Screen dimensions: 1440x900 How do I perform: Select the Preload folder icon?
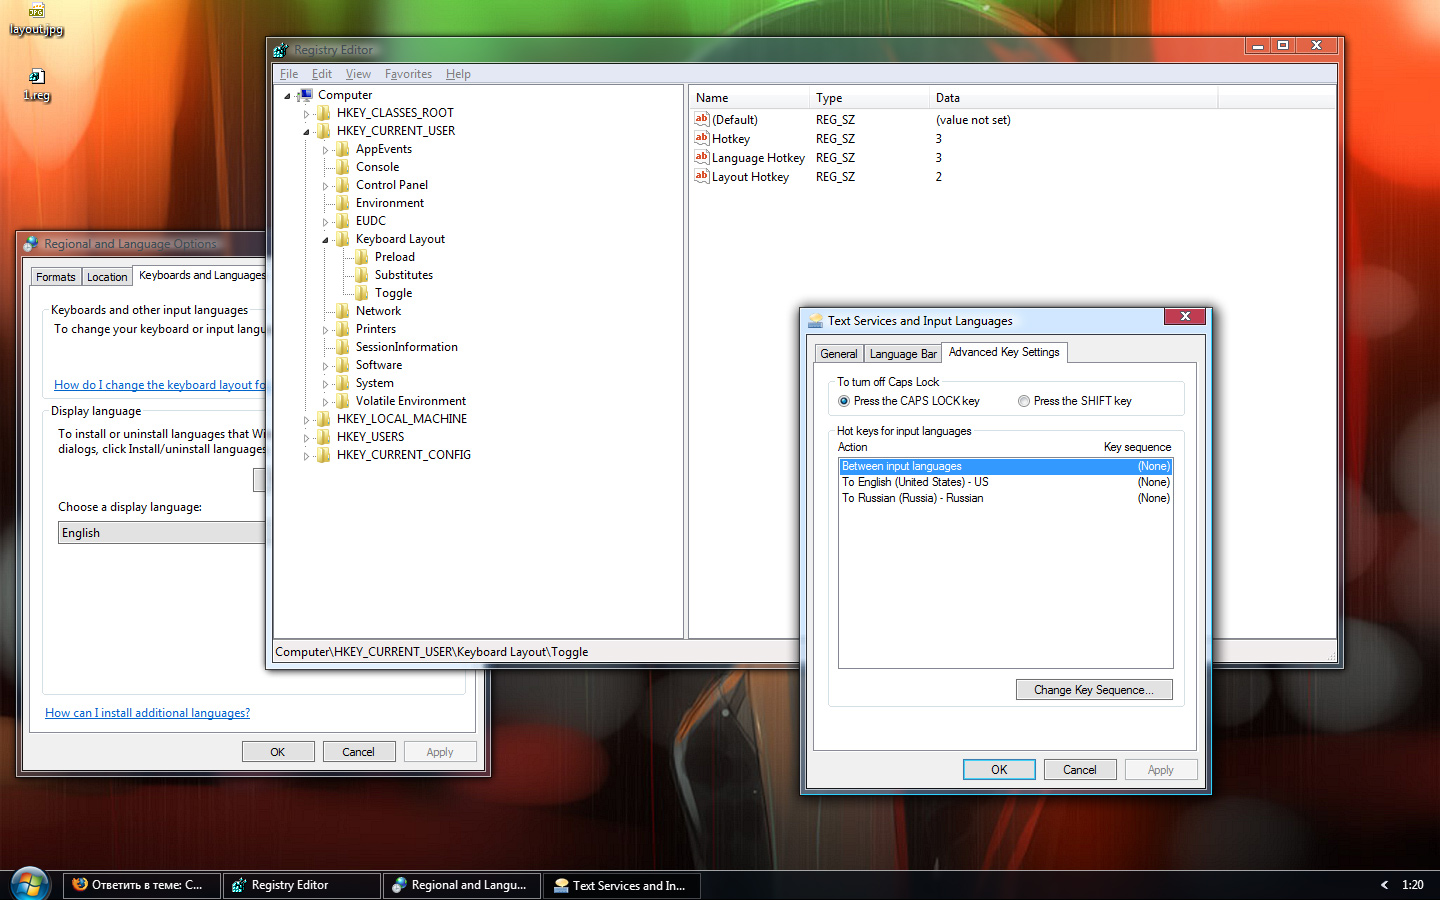tap(362, 257)
